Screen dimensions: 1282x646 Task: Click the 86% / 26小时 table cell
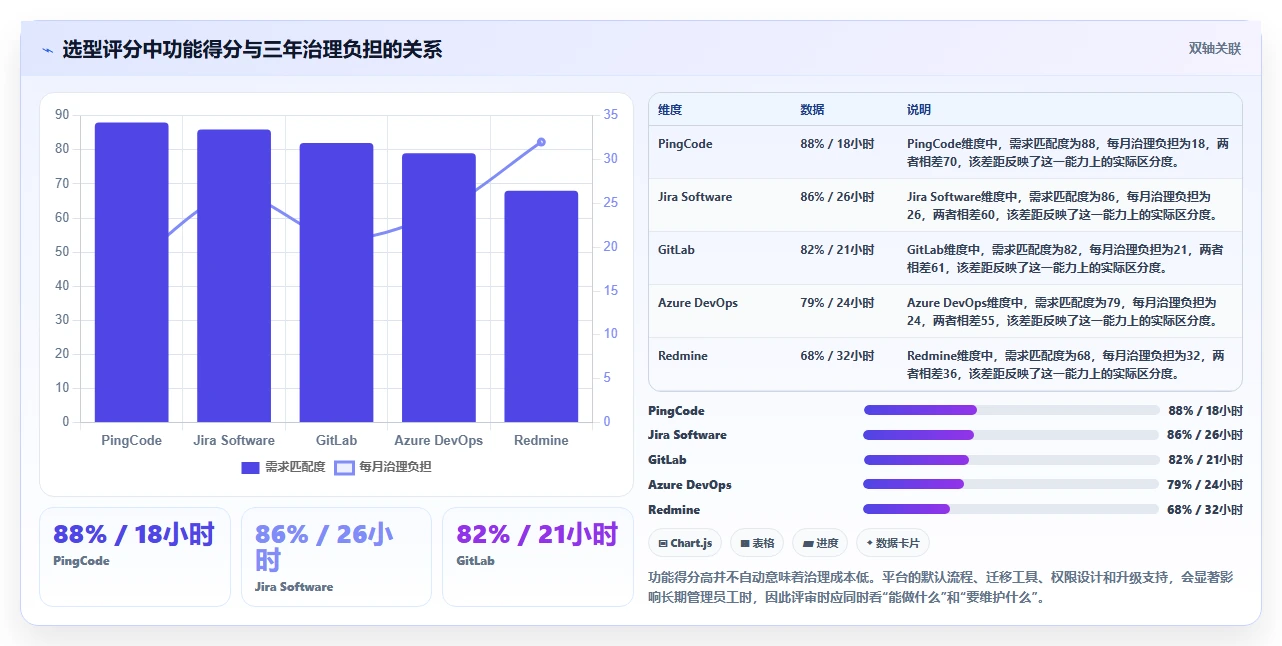point(837,197)
